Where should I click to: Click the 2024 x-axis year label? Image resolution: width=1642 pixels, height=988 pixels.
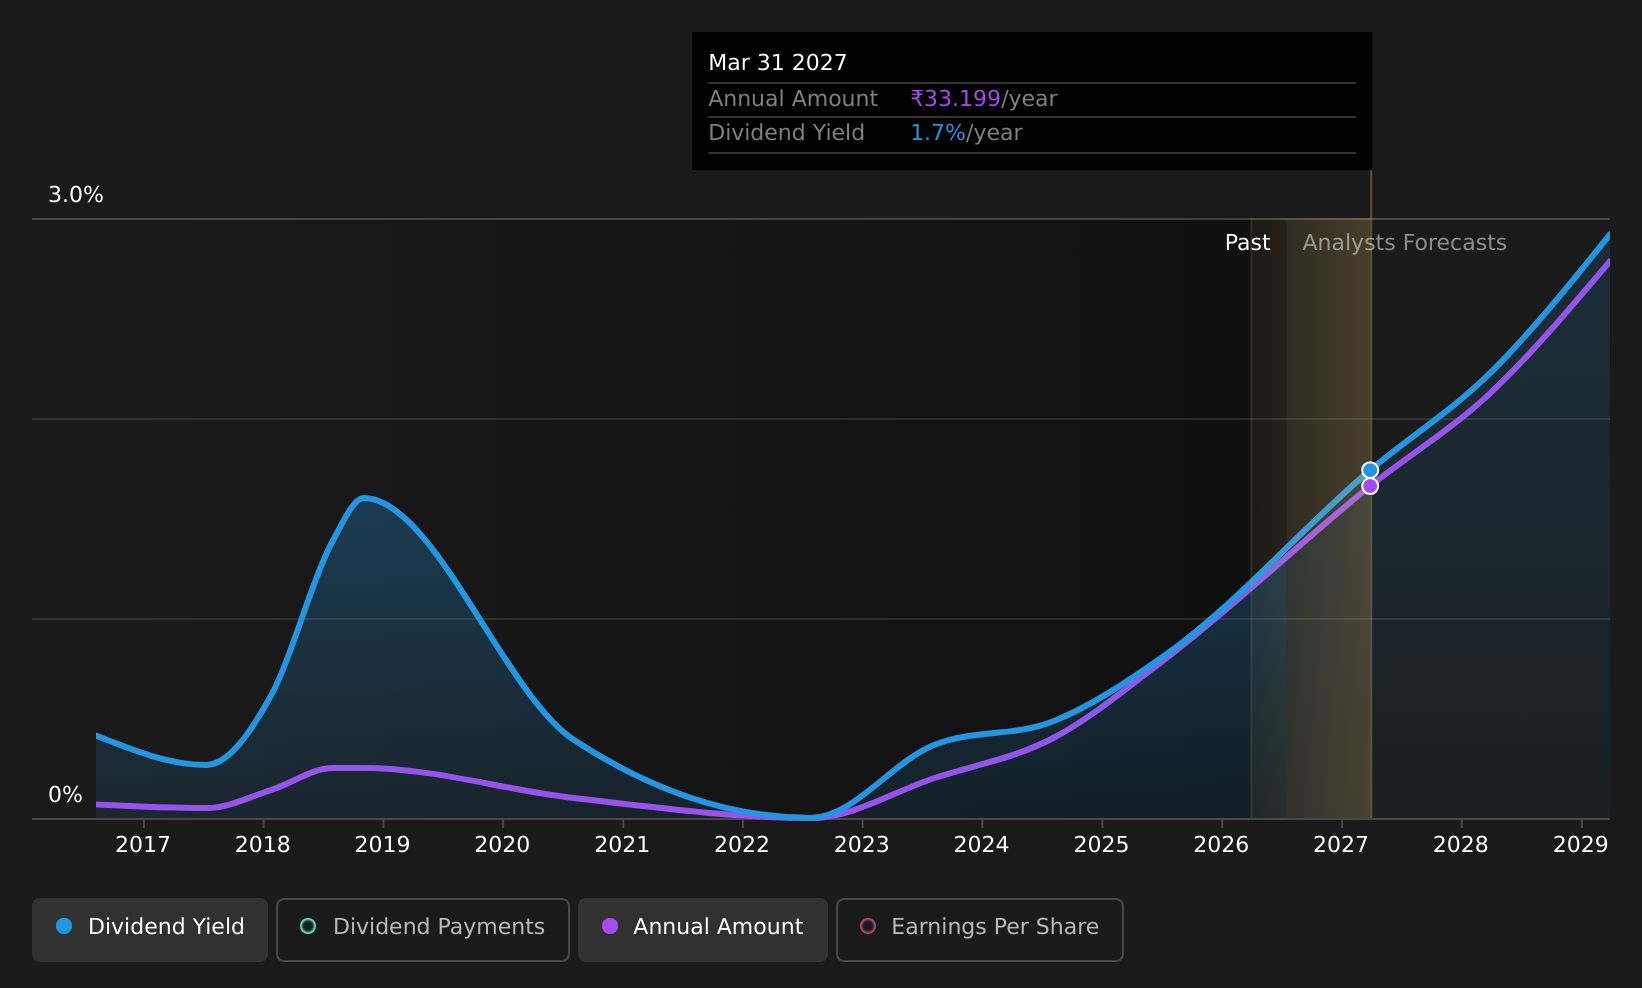pos(981,845)
